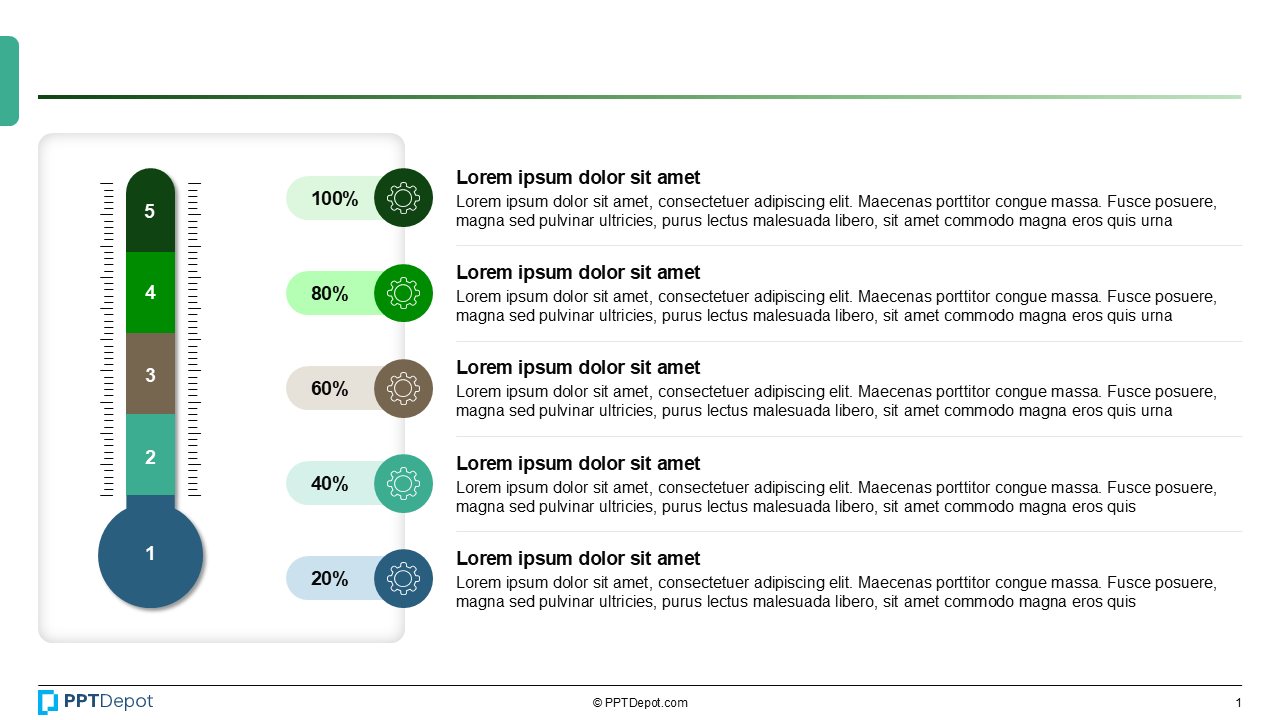This screenshot has width=1280, height=720.
Task: Click the brown gear icon beside 60%
Action: click(x=403, y=388)
